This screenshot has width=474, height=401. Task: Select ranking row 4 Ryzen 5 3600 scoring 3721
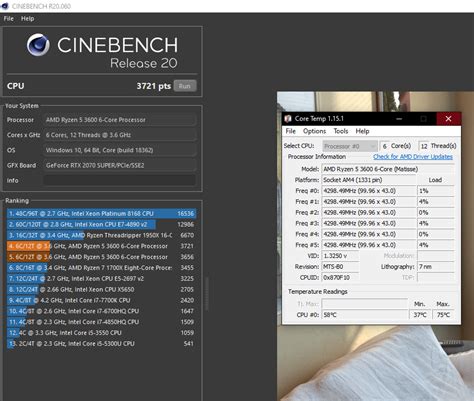101,246
